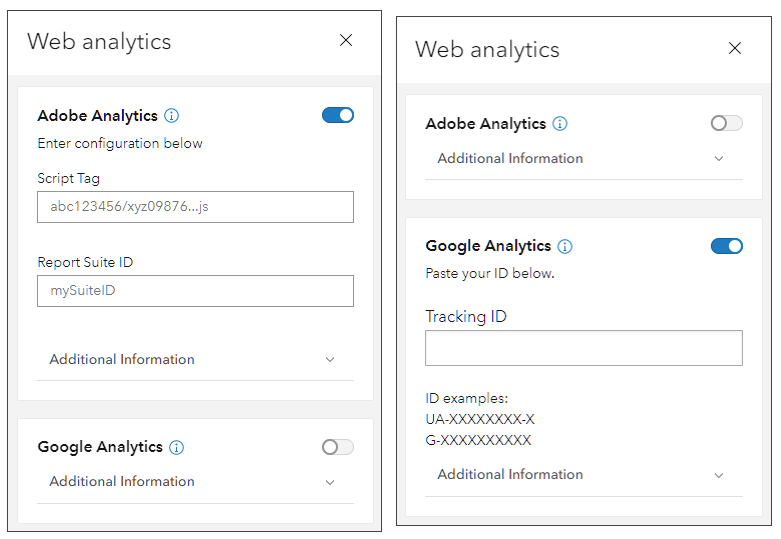
Task: Close the right Web analytics panel
Action: pos(735,48)
